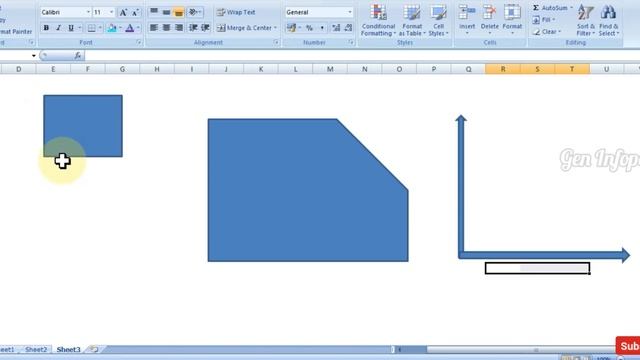Toggle underline formatting
Screen dimensions: 640x360
click(71, 28)
